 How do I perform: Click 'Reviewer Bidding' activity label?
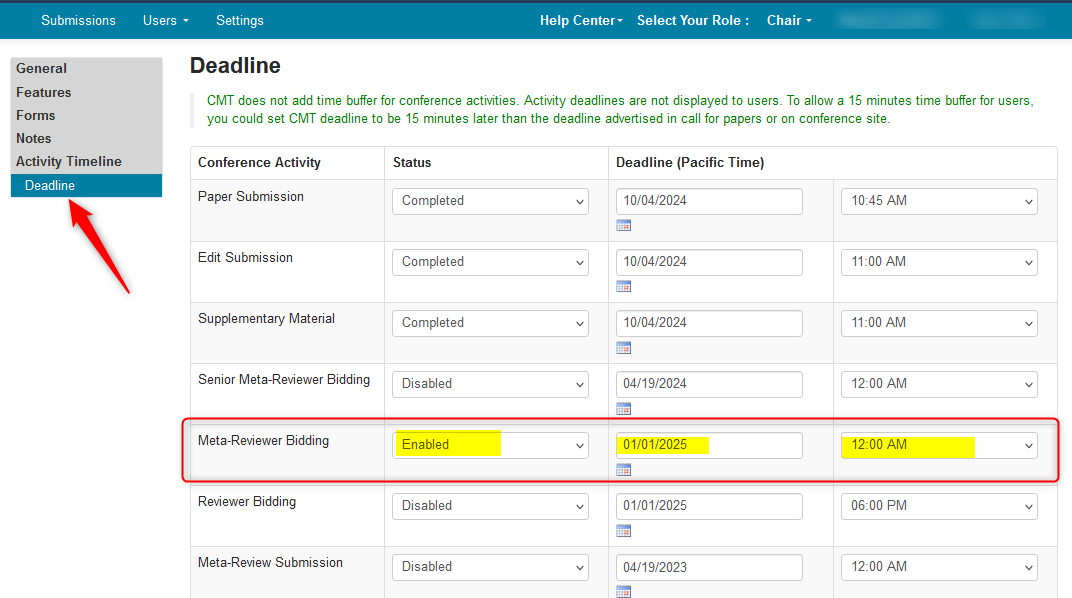point(247,502)
